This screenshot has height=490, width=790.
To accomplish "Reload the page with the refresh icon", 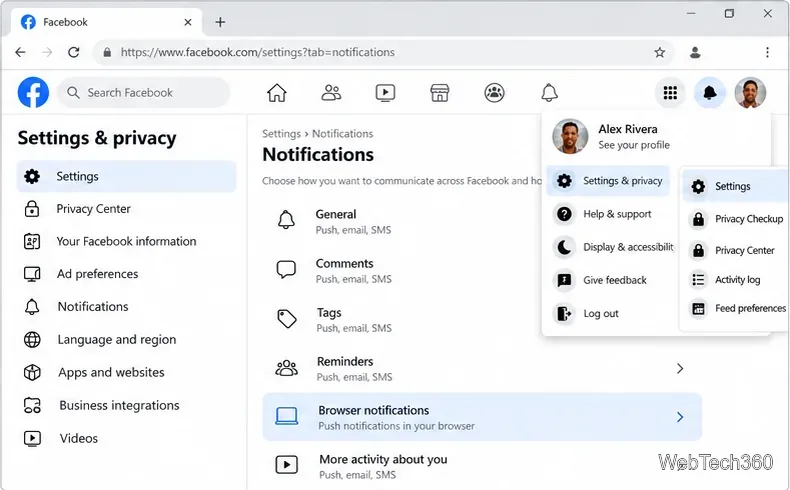I will point(74,52).
